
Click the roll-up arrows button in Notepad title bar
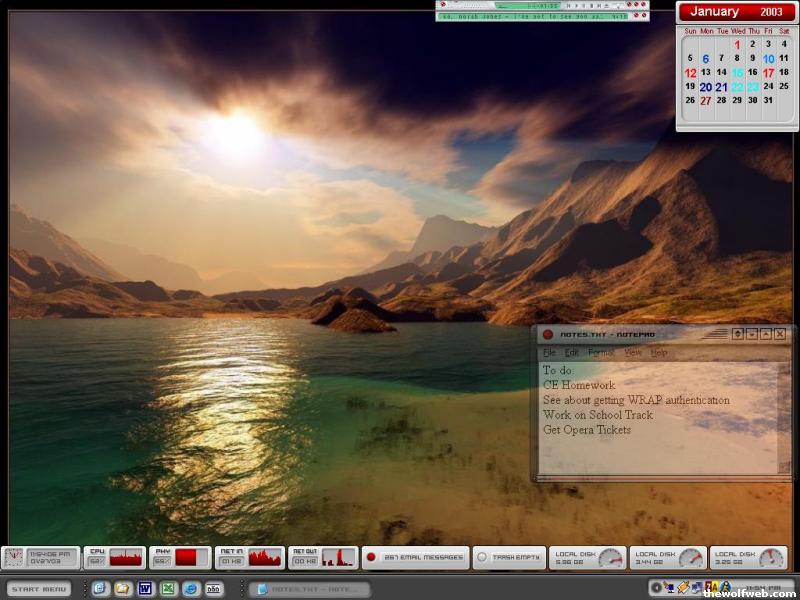[x=737, y=334]
